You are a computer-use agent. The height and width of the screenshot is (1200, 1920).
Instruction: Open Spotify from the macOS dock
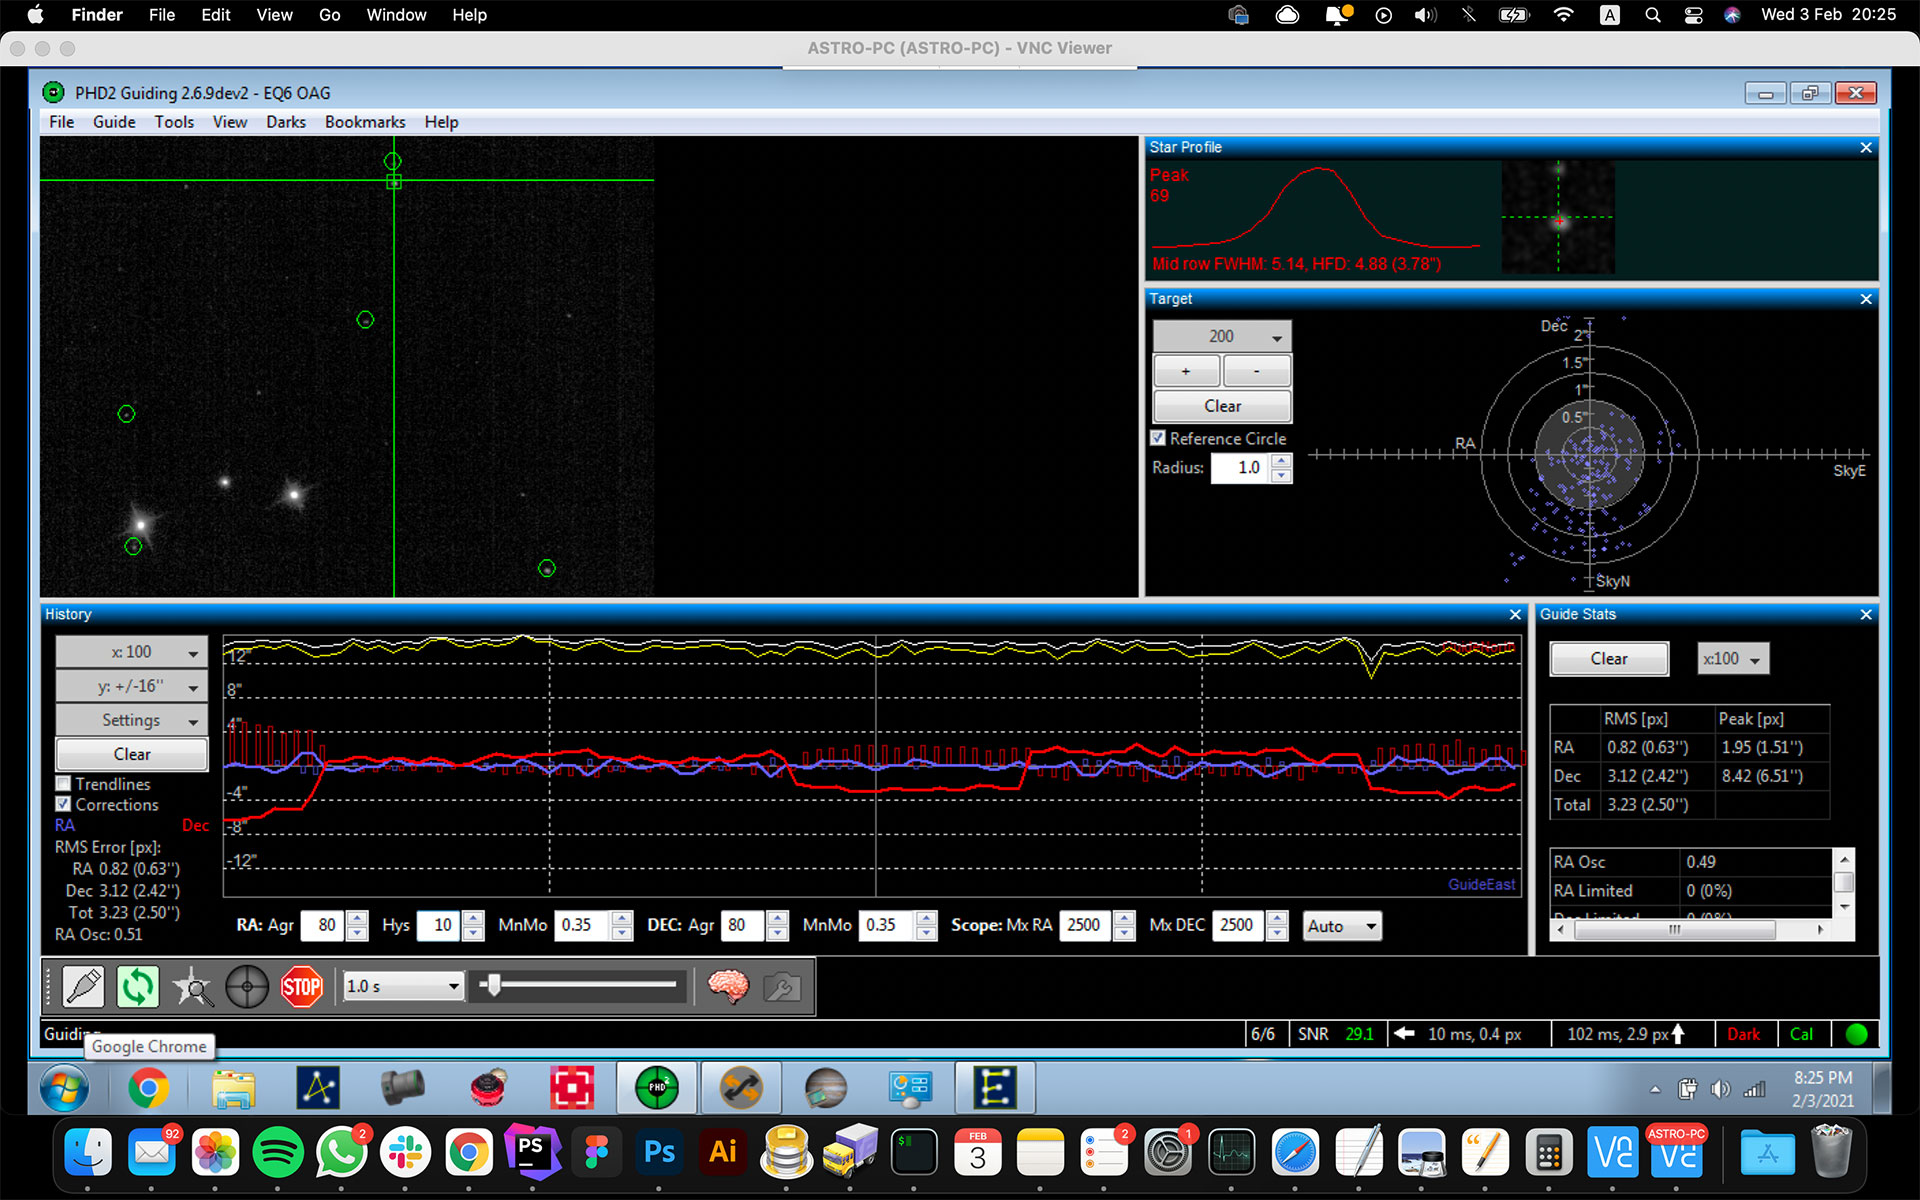point(278,1154)
